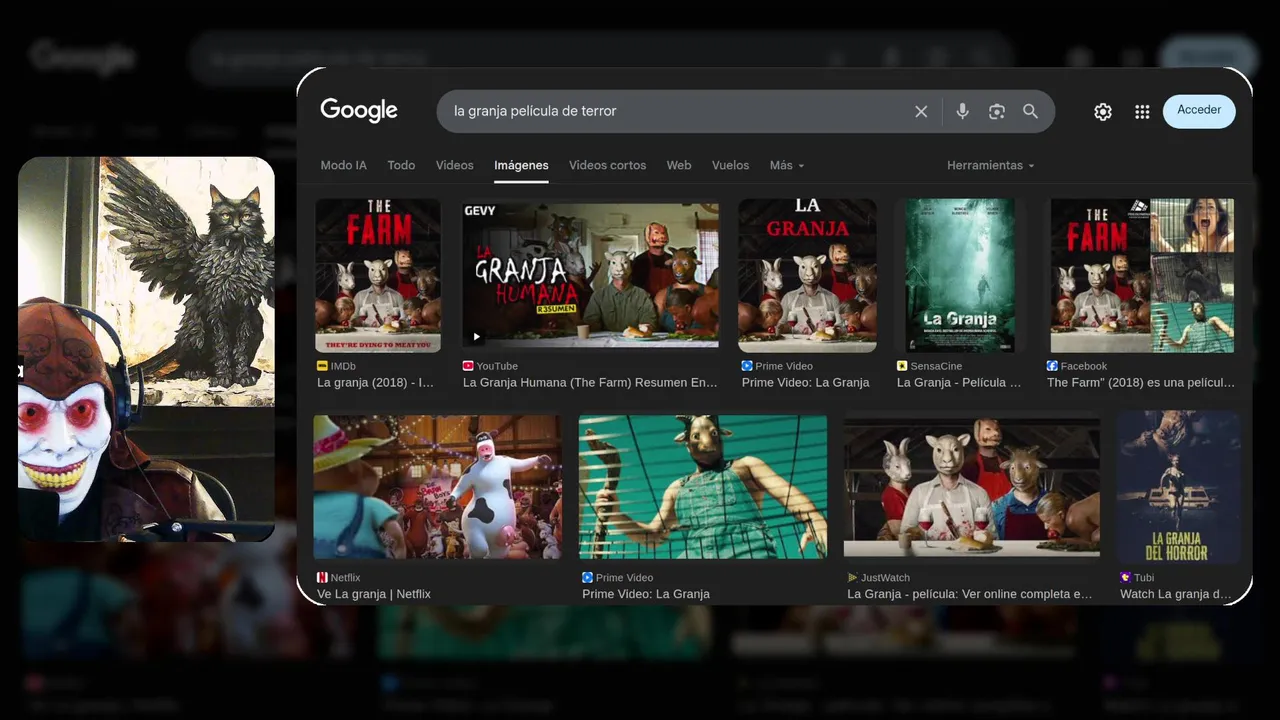Switch to the Videos tab
Viewport: 1280px width, 720px height.
pyautogui.click(x=455, y=165)
